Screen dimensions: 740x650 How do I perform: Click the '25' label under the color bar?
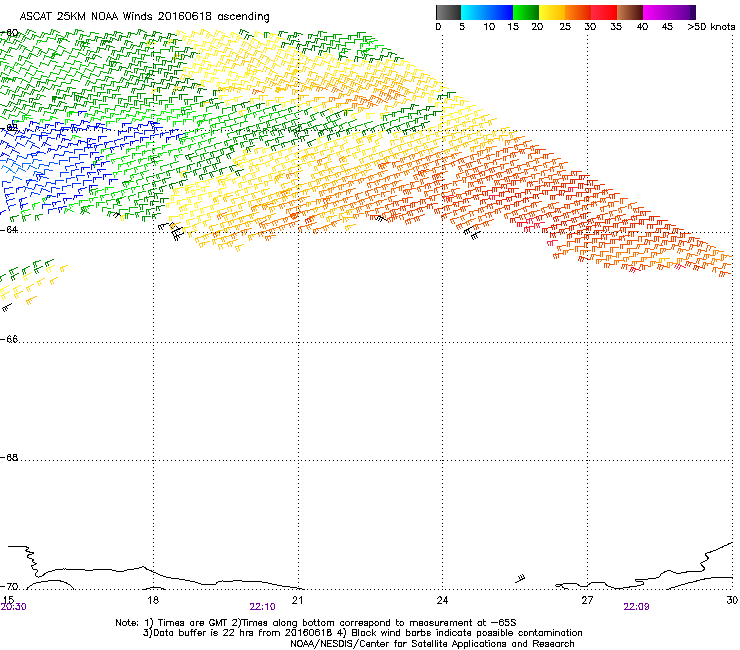565,27
